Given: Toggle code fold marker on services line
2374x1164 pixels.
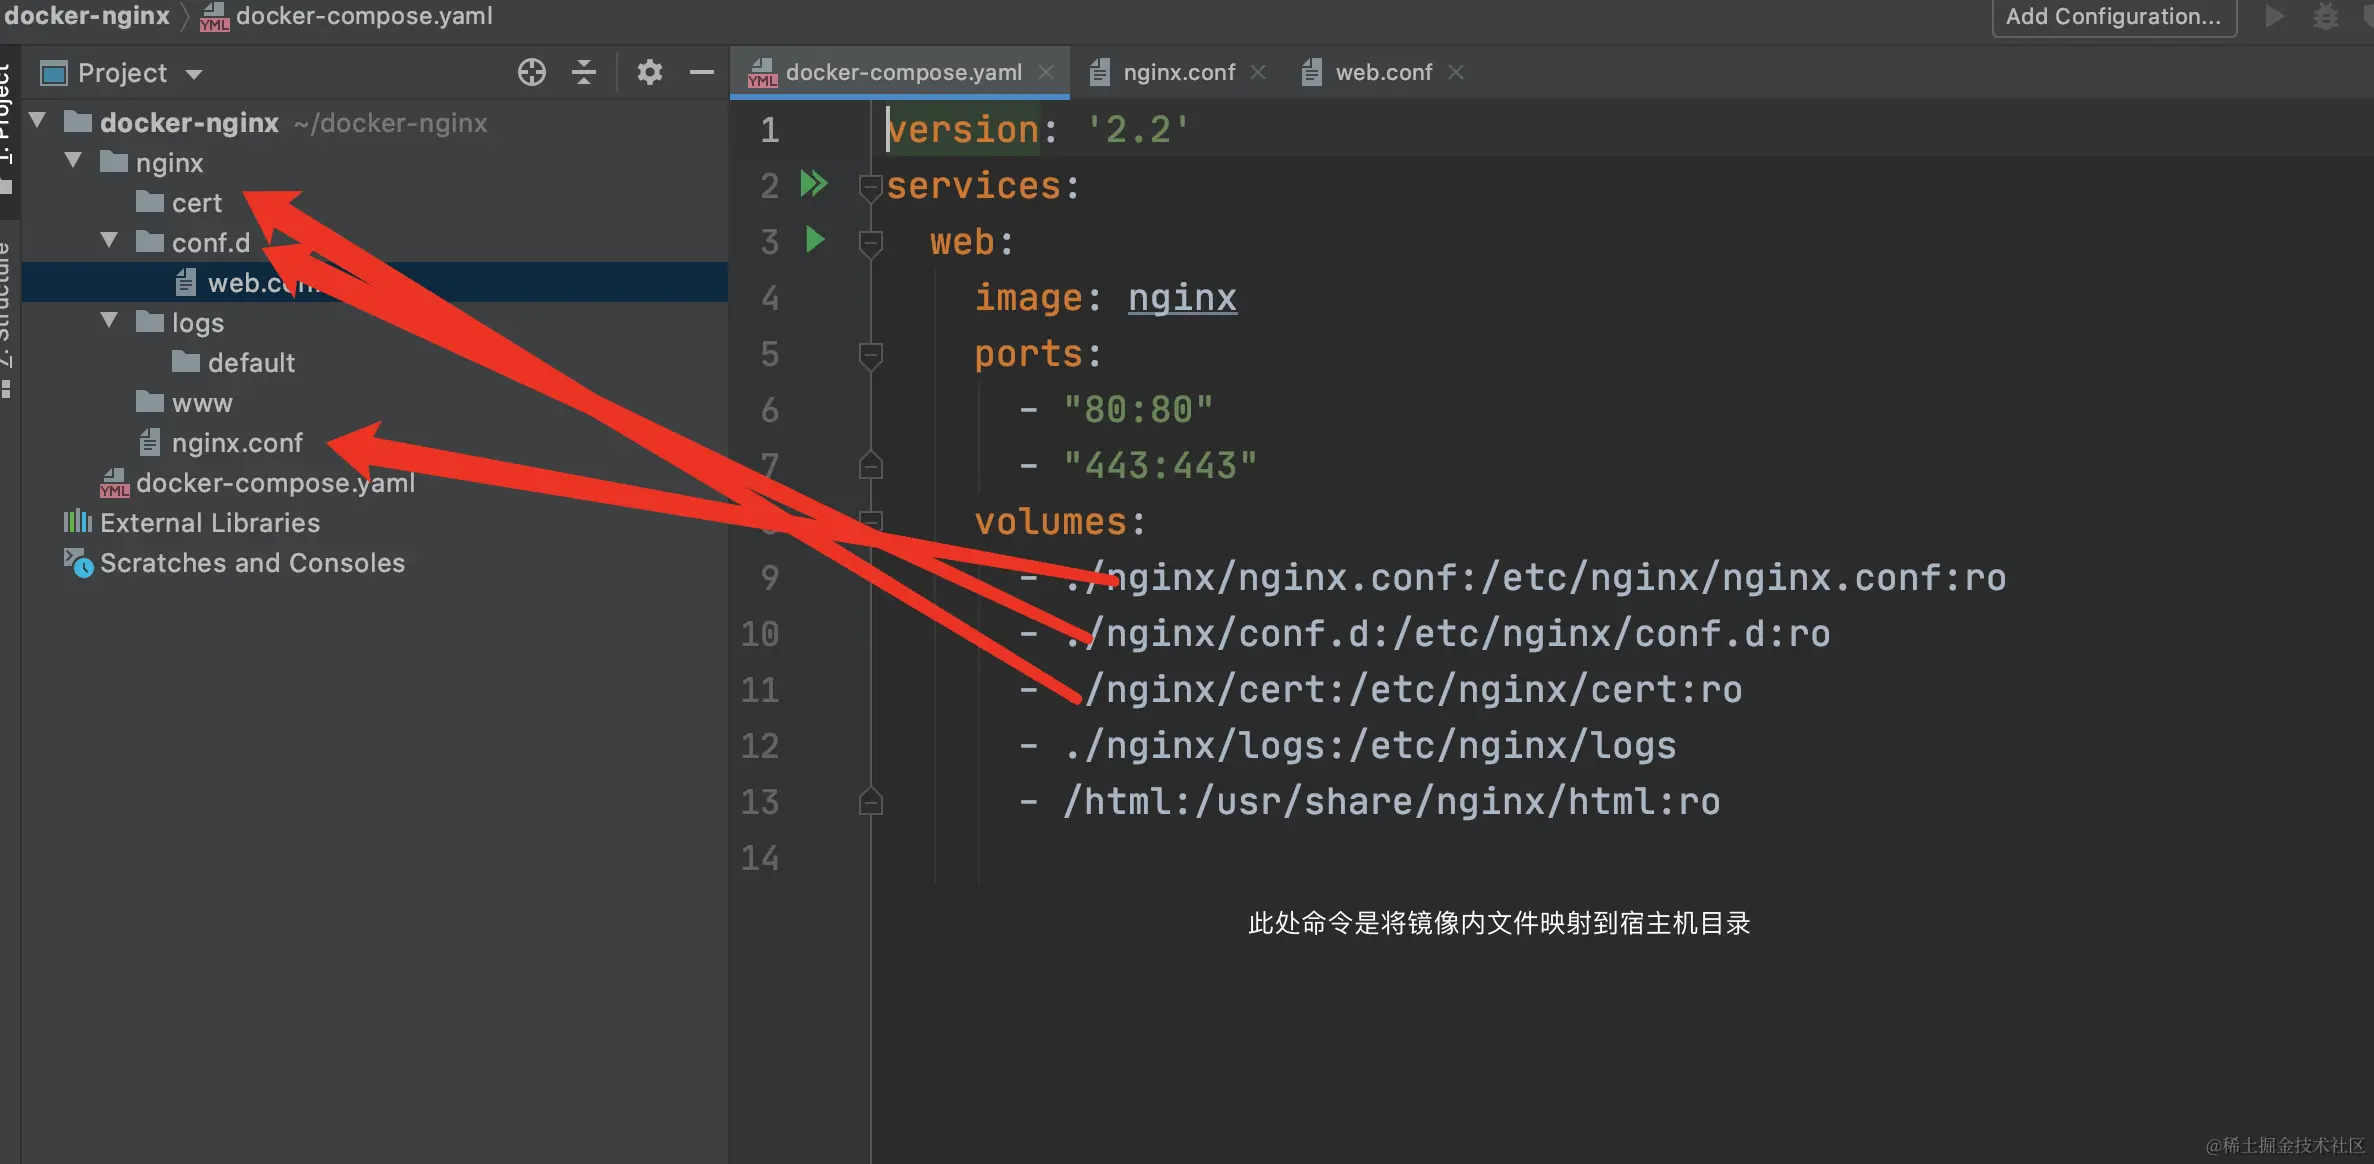Looking at the screenshot, I should (870, 186).
